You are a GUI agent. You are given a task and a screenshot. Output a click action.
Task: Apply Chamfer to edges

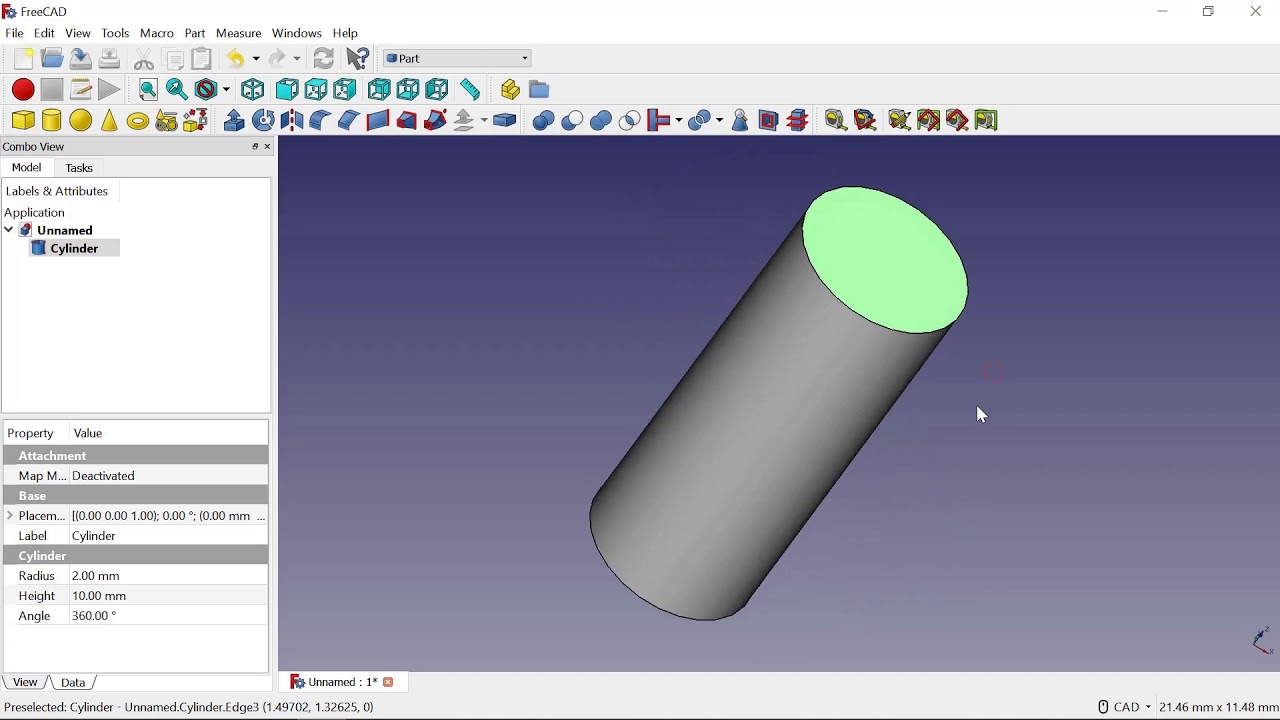pos(349,121)
